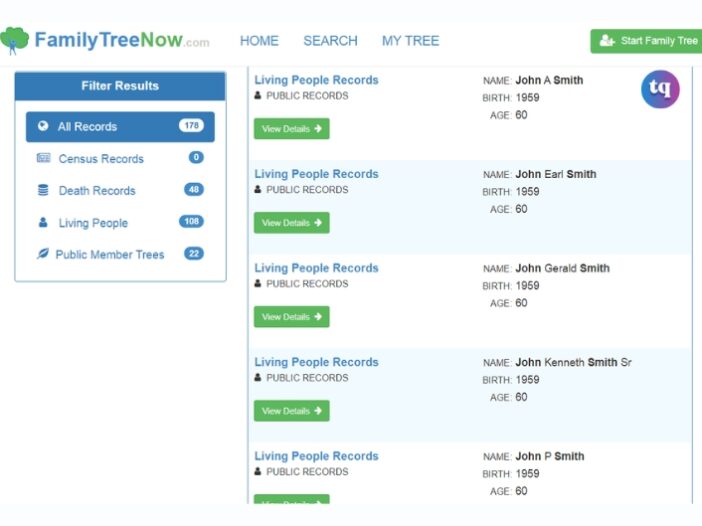The image size is (702, 526).
Task: Filter results by Living People
Action: 120,222
